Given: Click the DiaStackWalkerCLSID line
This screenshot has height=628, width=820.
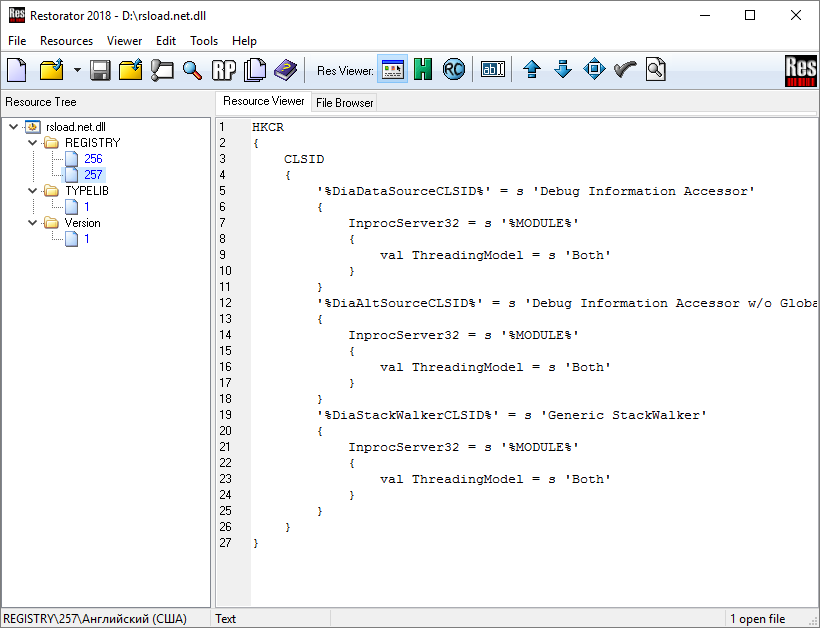Looking at the screenshot, I should (x=511, y=415).
